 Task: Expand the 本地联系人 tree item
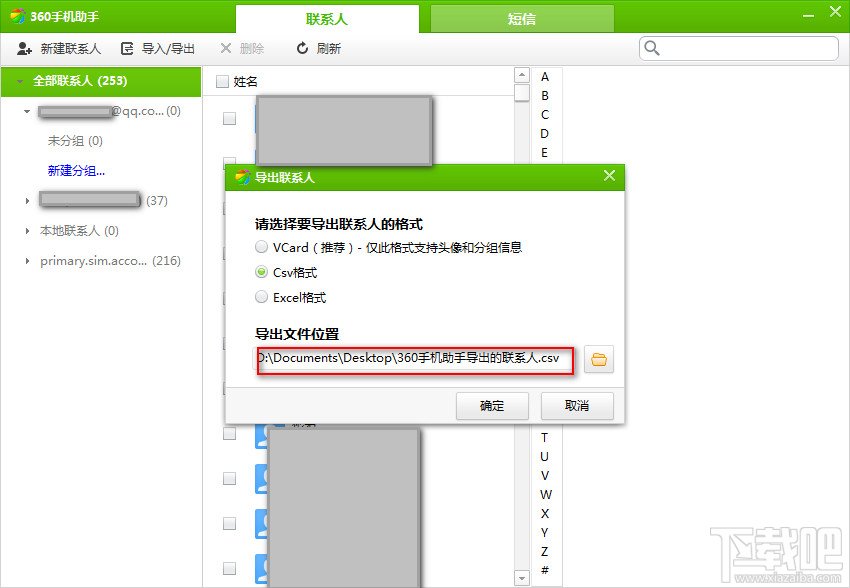[25, 231]
